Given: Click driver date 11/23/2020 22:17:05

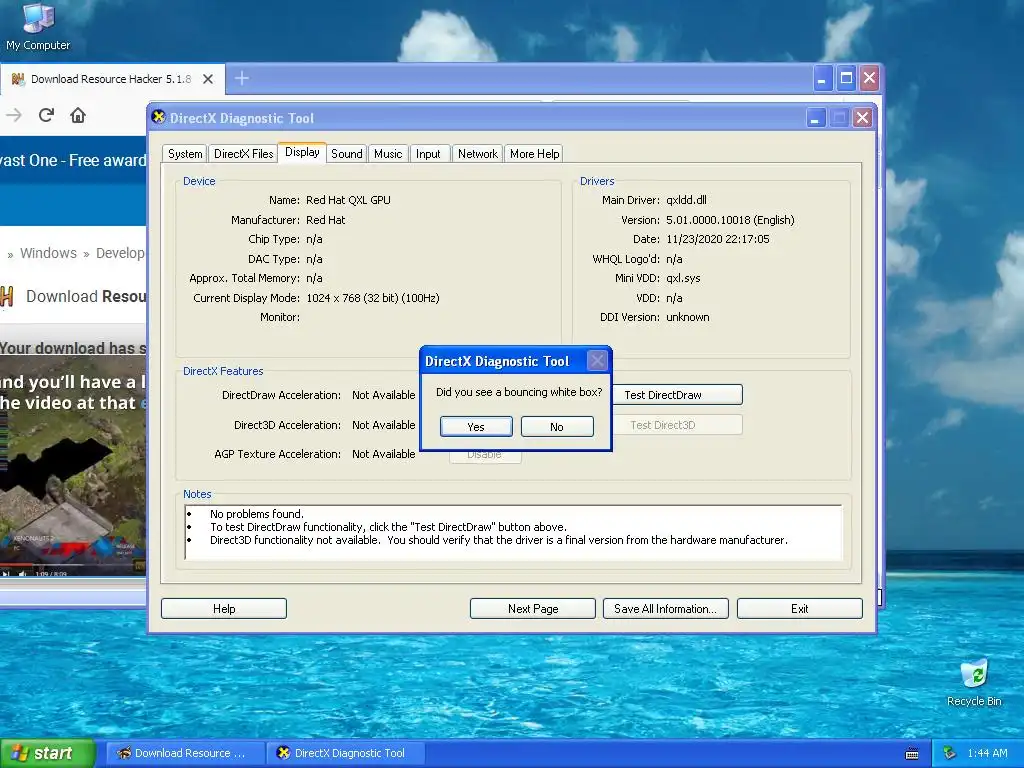Looking at the screenshot, I should [718, 239].
